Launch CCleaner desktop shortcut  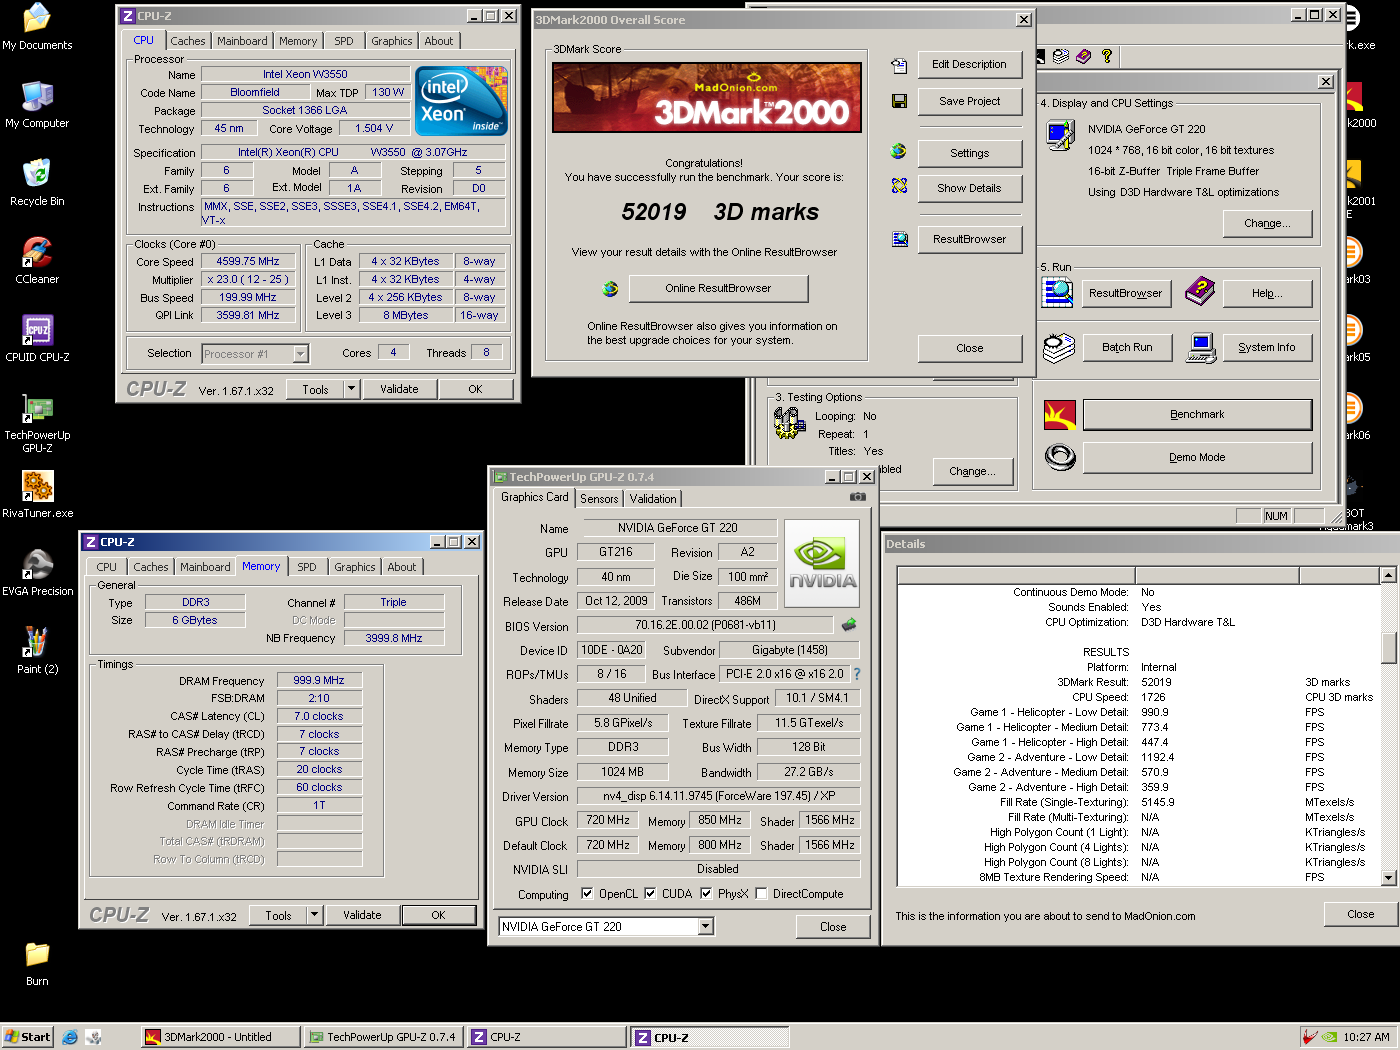pos(37,261)
